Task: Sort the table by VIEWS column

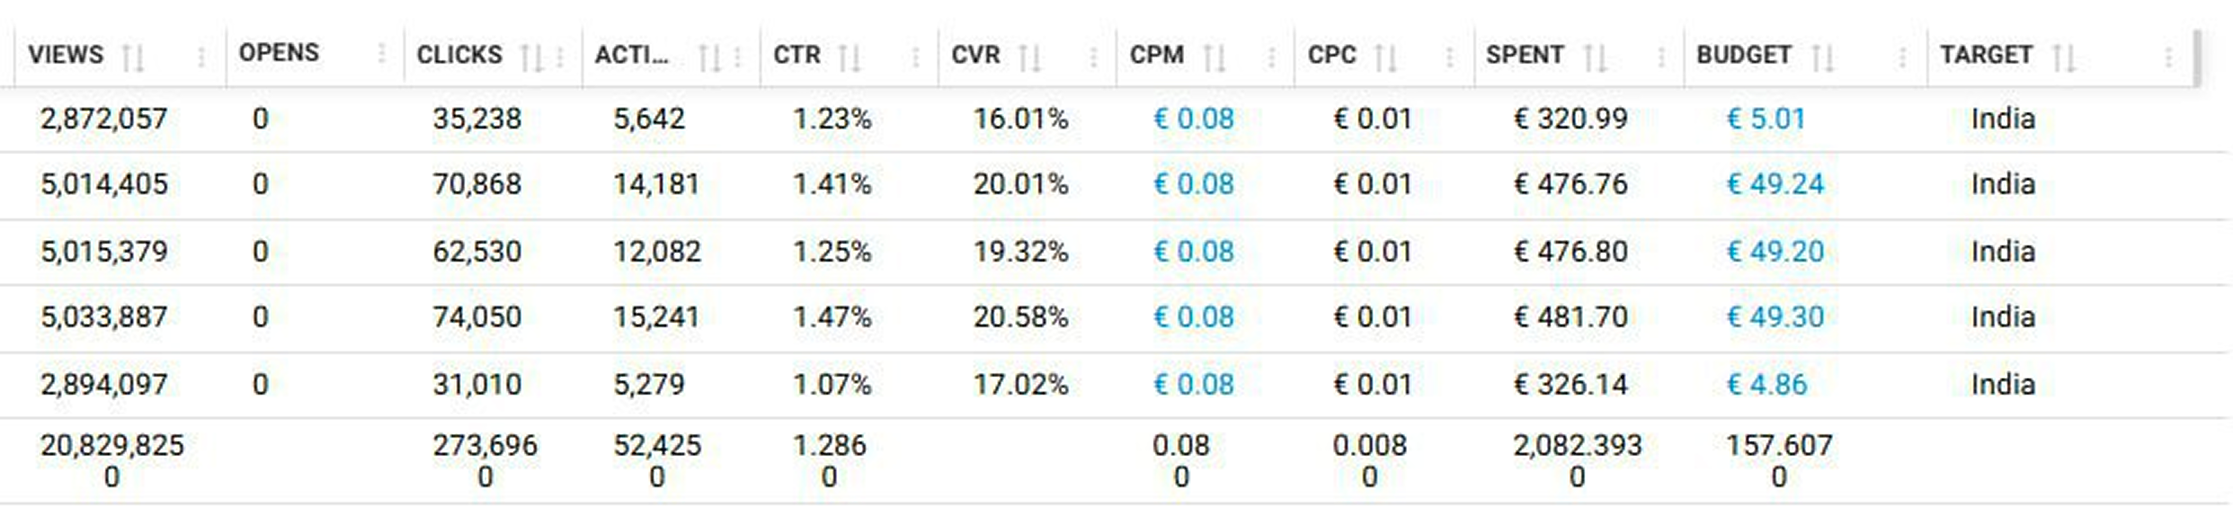Action: click(x=132, y=58)
